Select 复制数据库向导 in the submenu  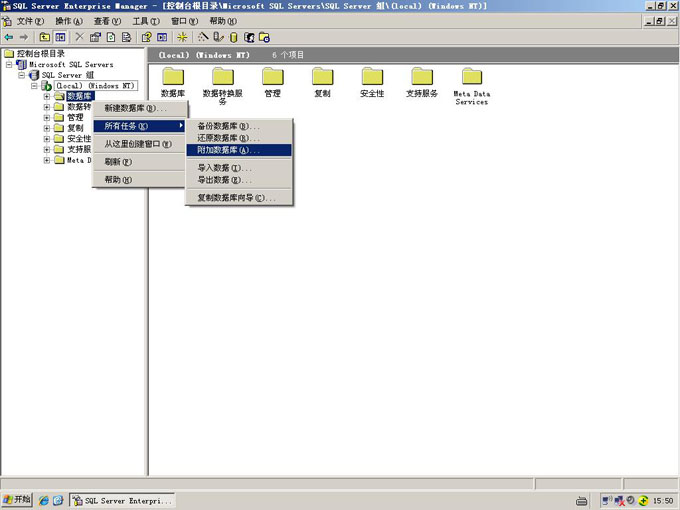click(x=239, y=198)
